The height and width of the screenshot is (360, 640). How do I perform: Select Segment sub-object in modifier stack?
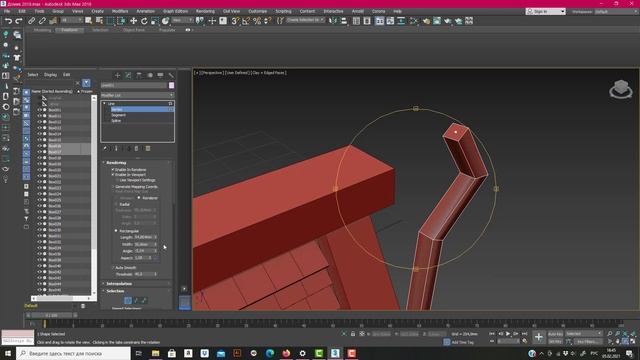pyautogui.click(x=118, y=115)
